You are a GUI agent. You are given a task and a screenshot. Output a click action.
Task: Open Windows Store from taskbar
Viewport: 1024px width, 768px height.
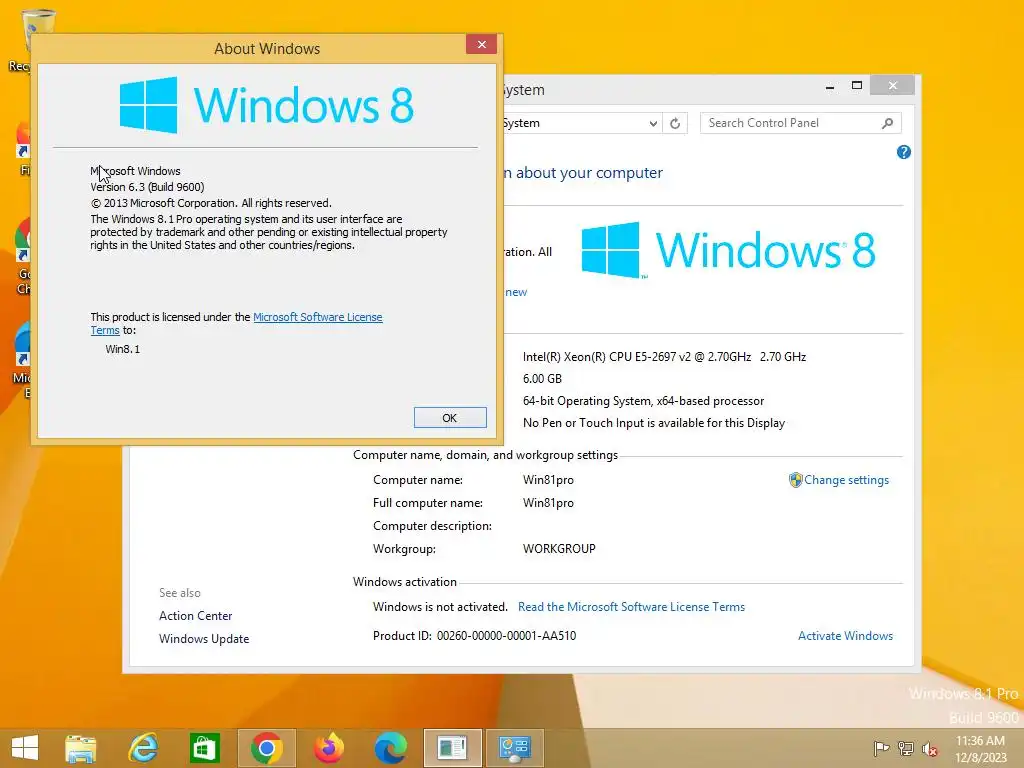(x=204, y=748)
